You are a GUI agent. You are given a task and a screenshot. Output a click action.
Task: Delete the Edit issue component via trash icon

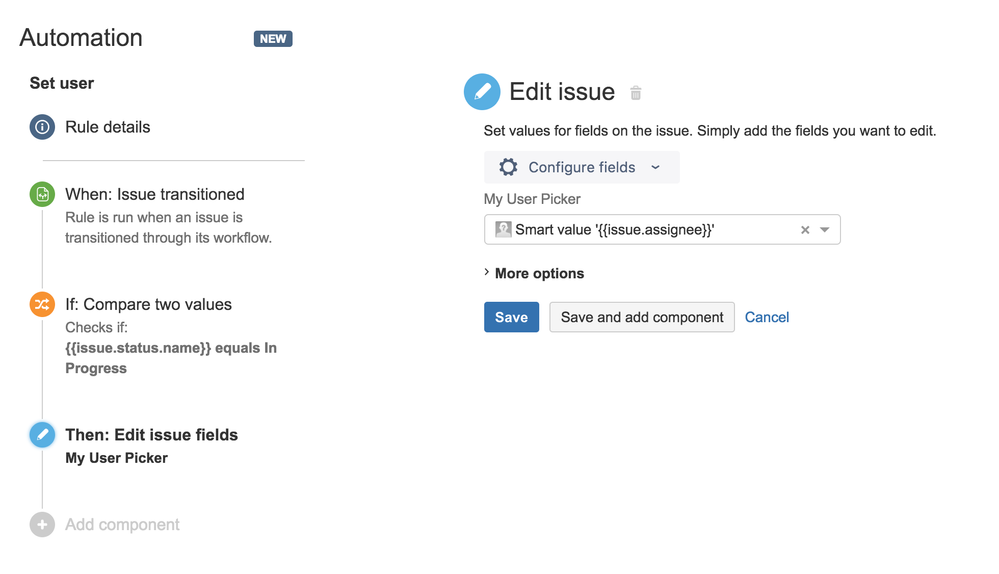(635, 93)
